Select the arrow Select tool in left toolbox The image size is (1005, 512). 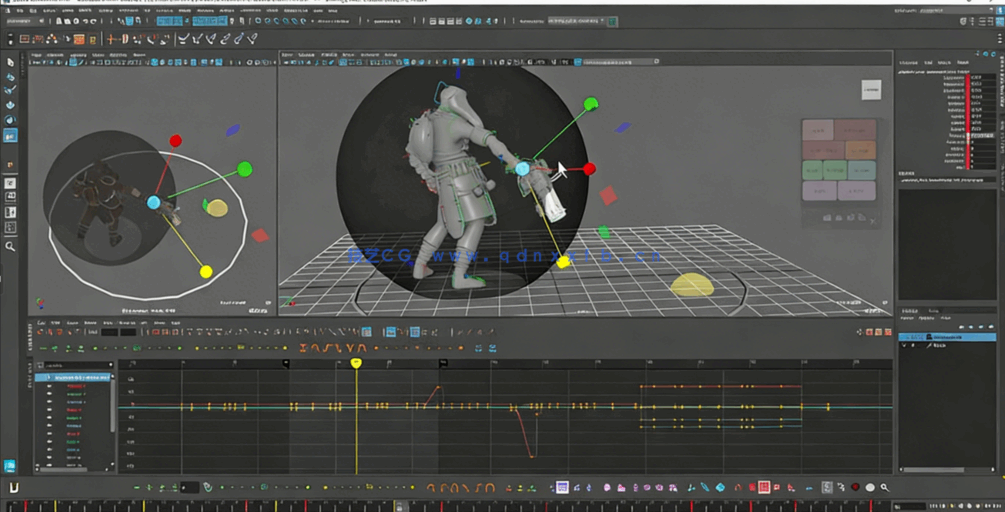11,62
